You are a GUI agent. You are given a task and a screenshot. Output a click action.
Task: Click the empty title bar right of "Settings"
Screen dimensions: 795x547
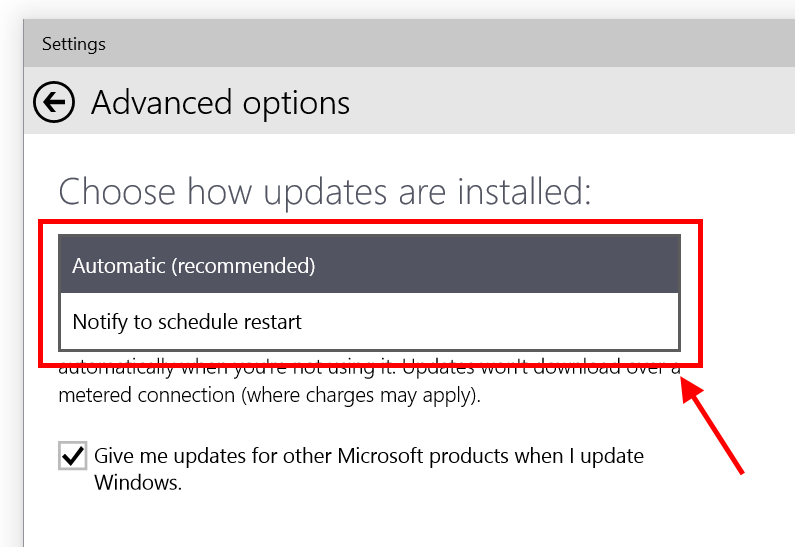point(450,44)
